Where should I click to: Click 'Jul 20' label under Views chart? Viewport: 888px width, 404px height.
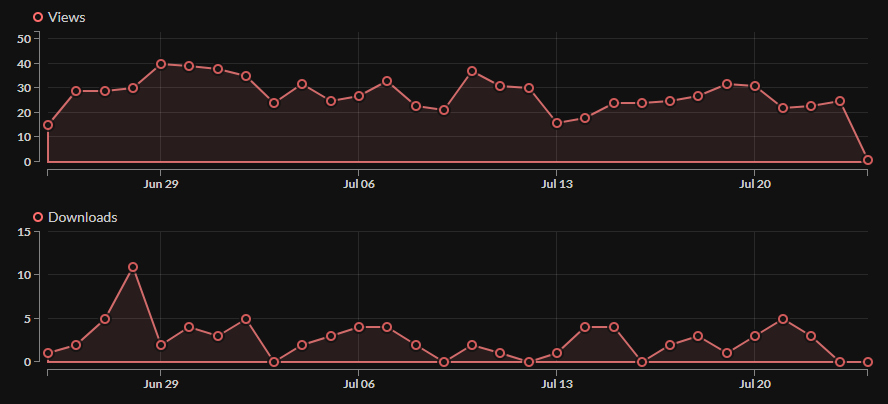point(754,184)
